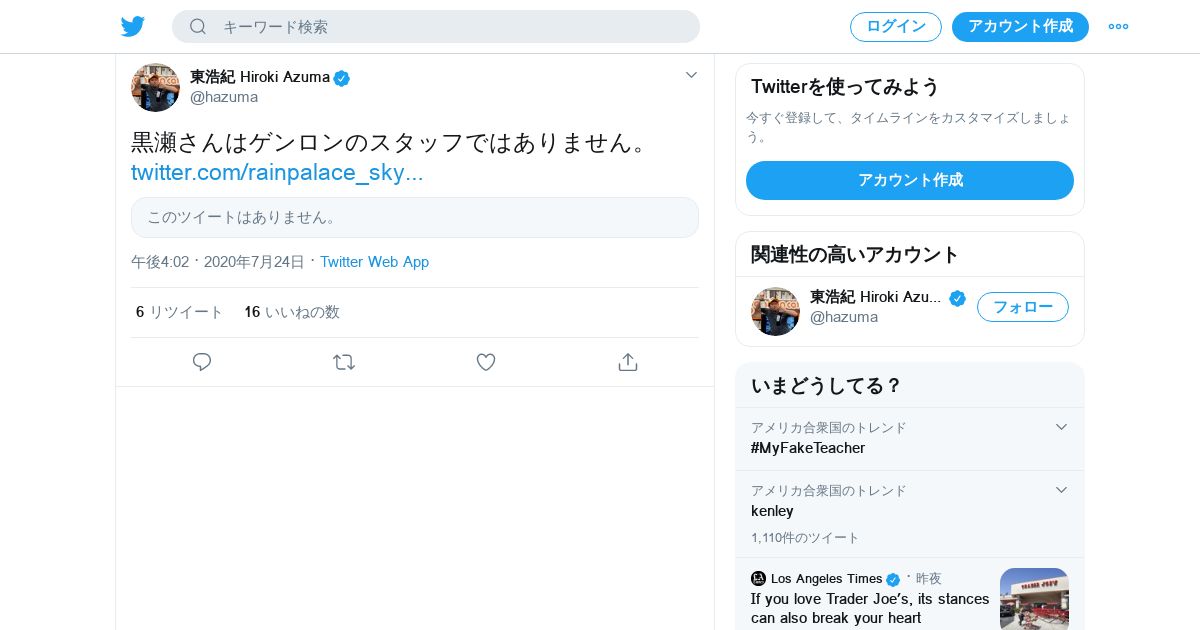Expand kenley trend options chevron
Screen dimensions: 1200x630
click(1061, 490)
